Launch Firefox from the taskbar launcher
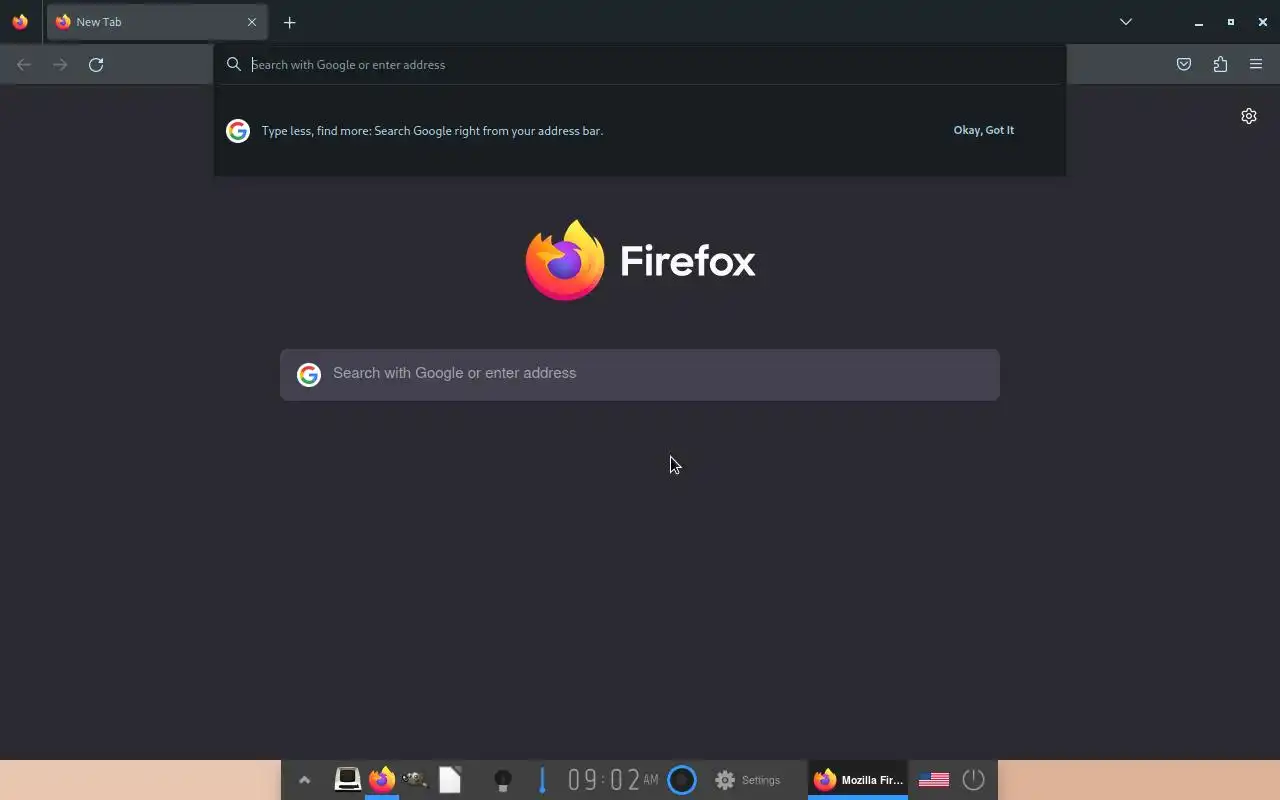Viewport: 1280px width, 800px height. [x=382, y=779]
